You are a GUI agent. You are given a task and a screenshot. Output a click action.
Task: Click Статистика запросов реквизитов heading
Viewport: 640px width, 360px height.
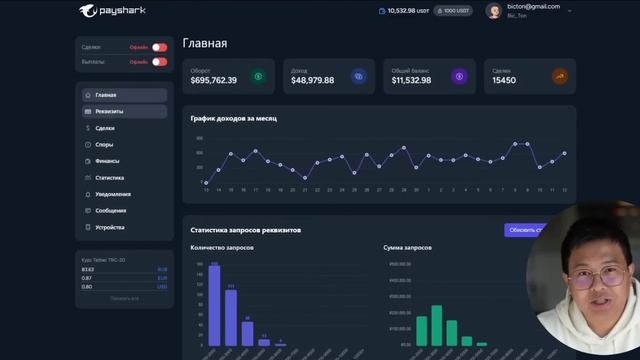pos(246,230)
